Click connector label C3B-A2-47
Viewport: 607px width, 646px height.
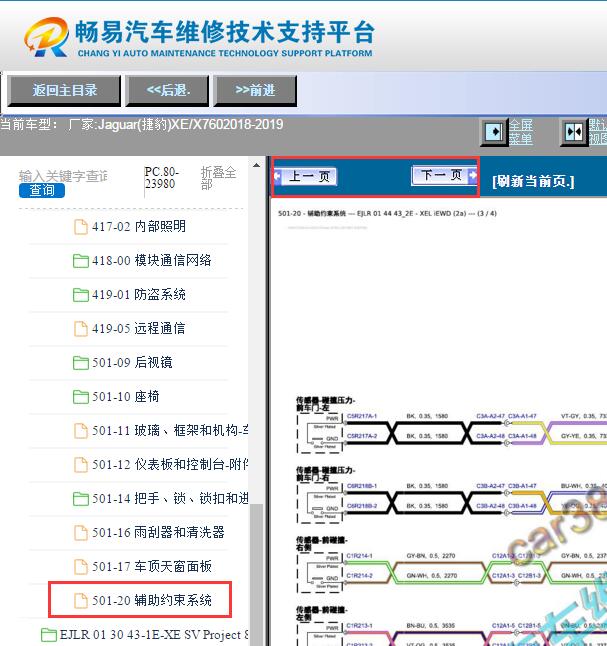coord(490,486)
